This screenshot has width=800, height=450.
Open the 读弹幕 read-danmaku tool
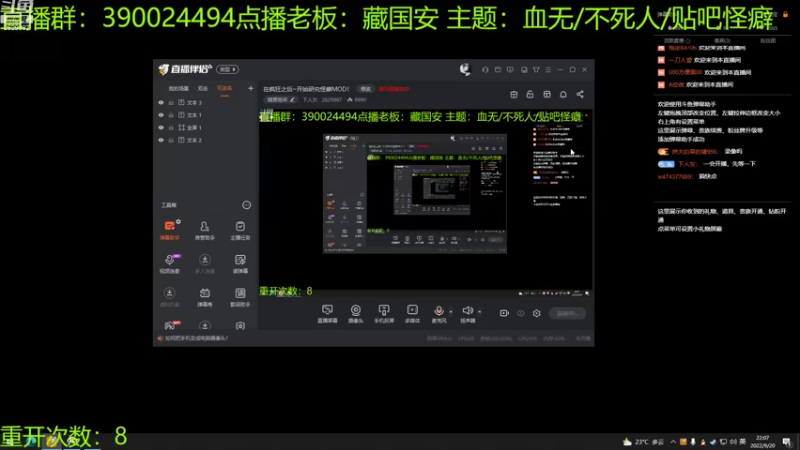240,263
